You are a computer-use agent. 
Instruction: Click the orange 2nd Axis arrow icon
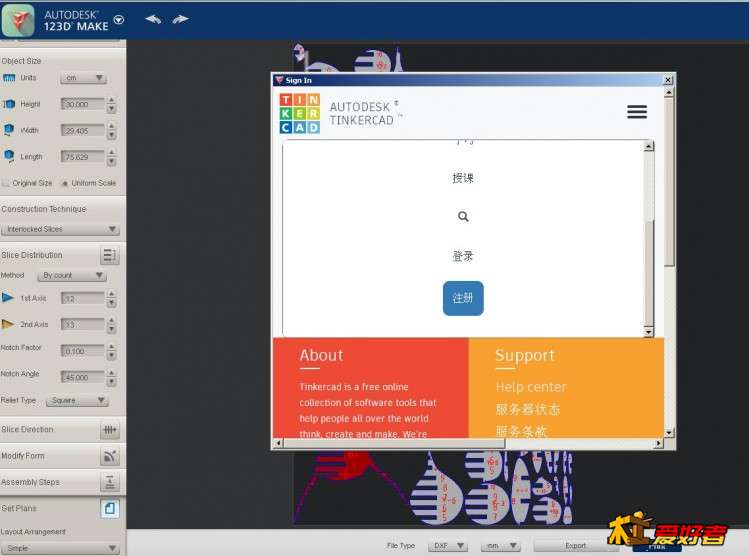tap(8, 324)
